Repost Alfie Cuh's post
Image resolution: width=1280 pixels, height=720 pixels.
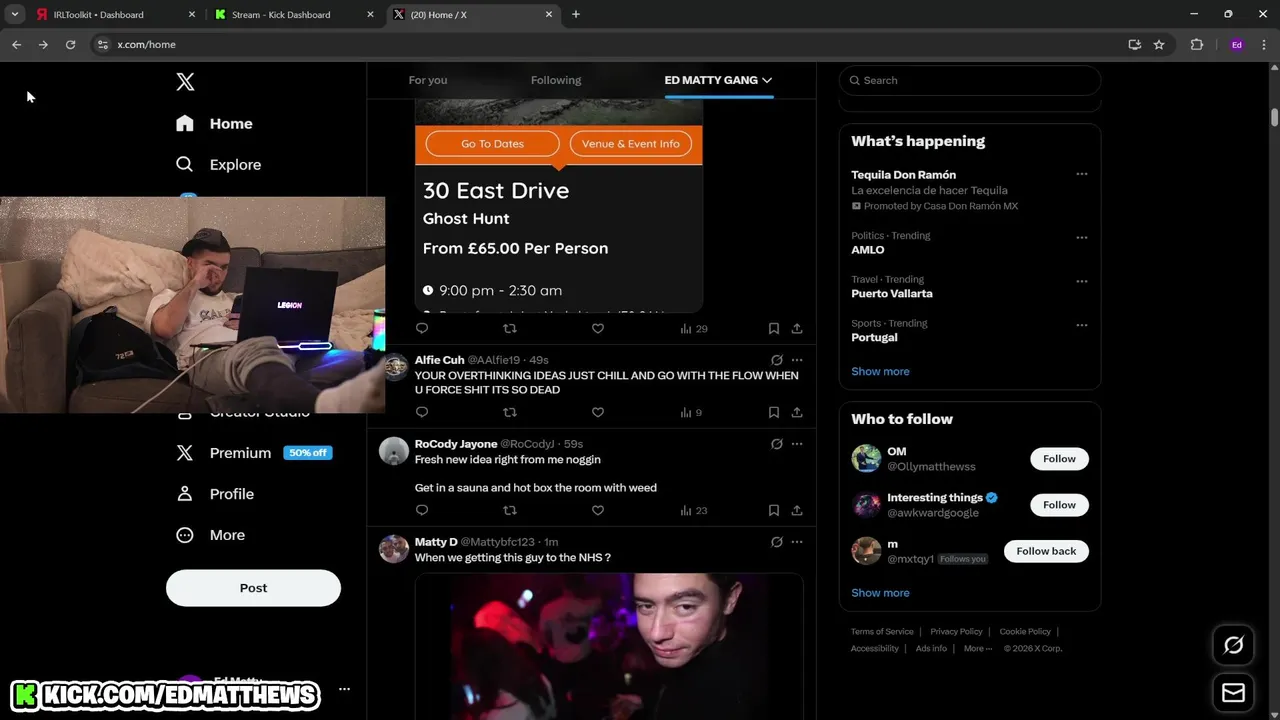(510, 412)
